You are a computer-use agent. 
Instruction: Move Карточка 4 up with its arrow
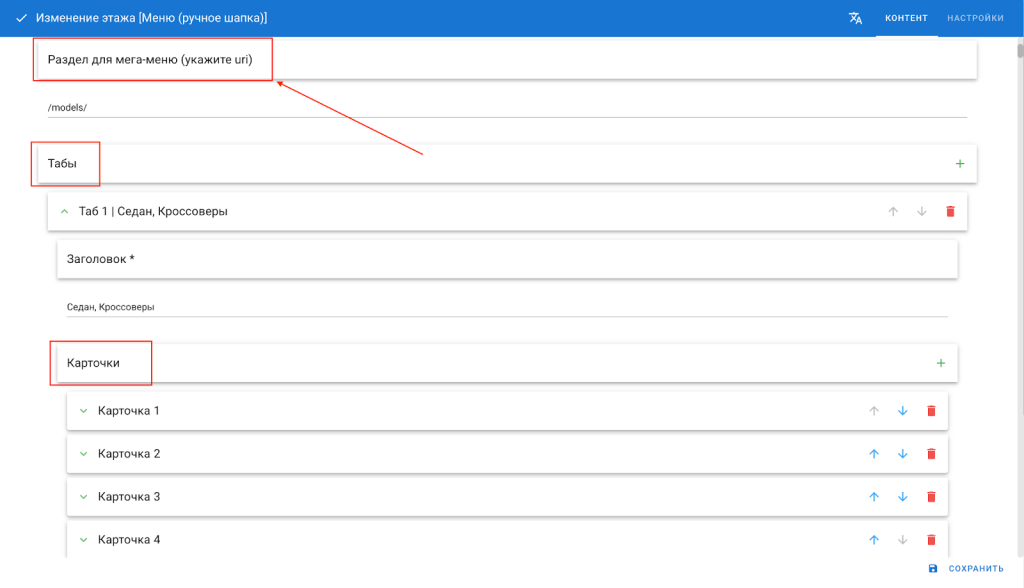click(873, 540)
